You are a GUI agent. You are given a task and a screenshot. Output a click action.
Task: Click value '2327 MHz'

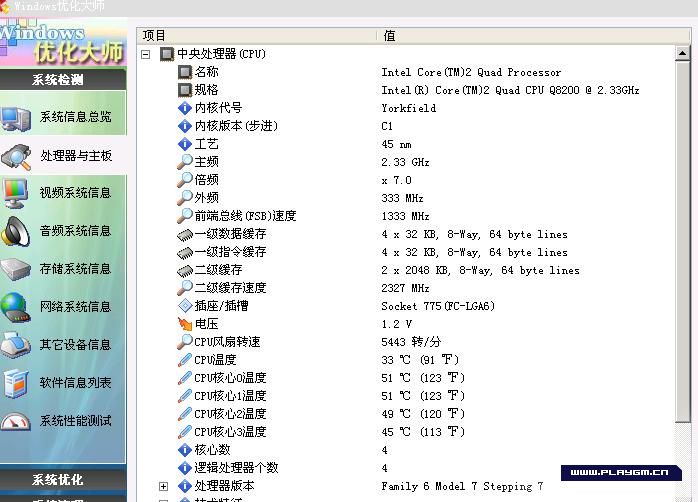pyautogui.click(x=405, y=288)
